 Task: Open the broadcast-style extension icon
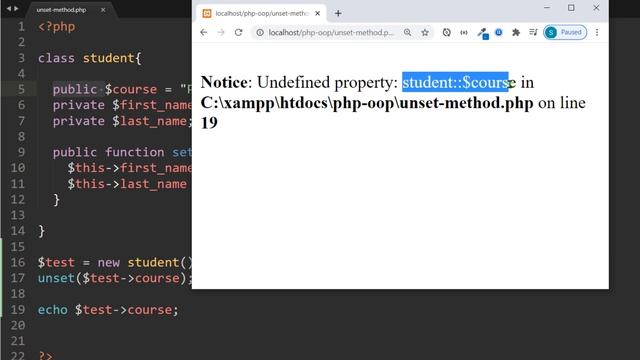pos(464,32)
